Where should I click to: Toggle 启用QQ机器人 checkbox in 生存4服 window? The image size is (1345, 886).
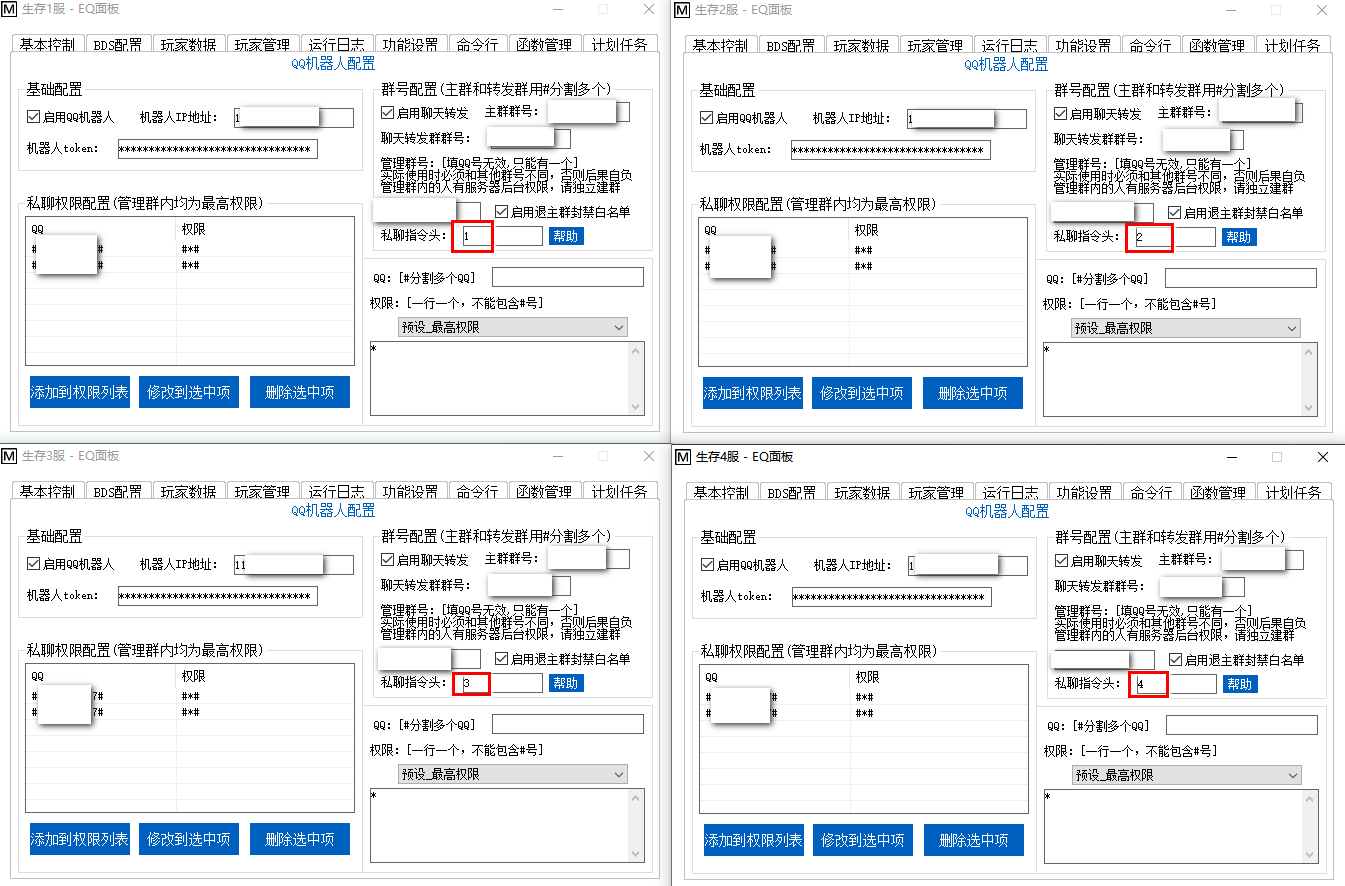coord(708,565)
